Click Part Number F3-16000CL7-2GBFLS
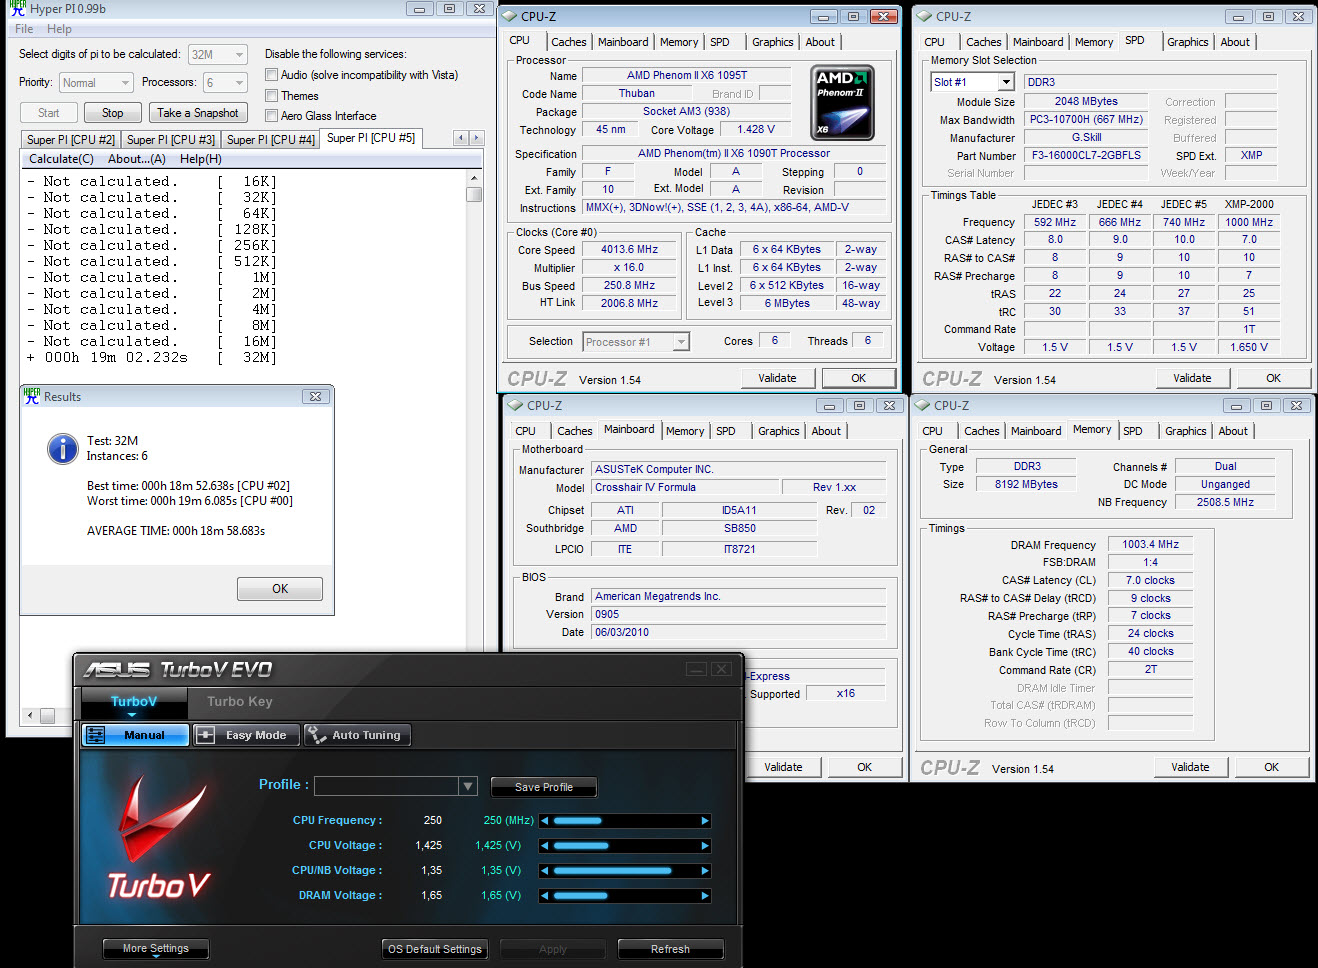 pyautogui.click(x=1086, y=156)
